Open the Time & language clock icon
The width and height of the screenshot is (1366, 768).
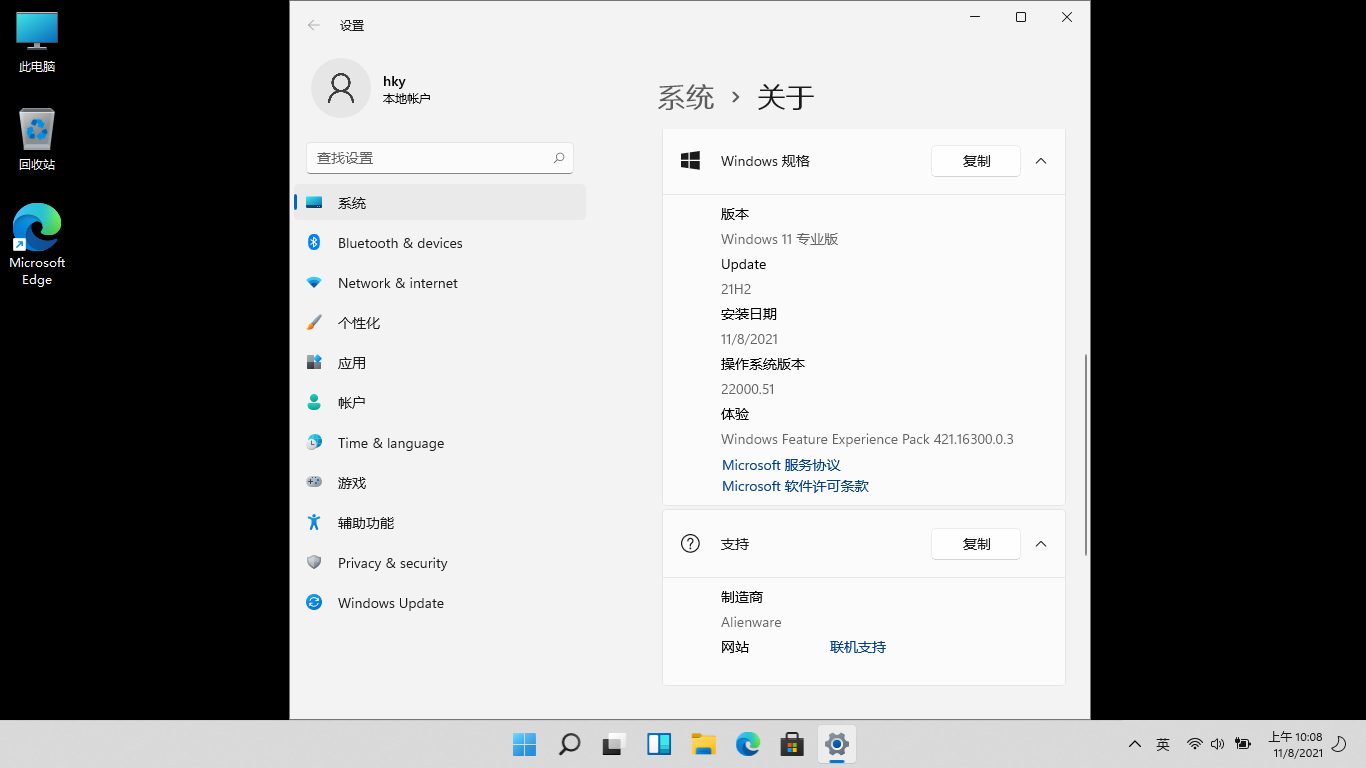(314, 442)
